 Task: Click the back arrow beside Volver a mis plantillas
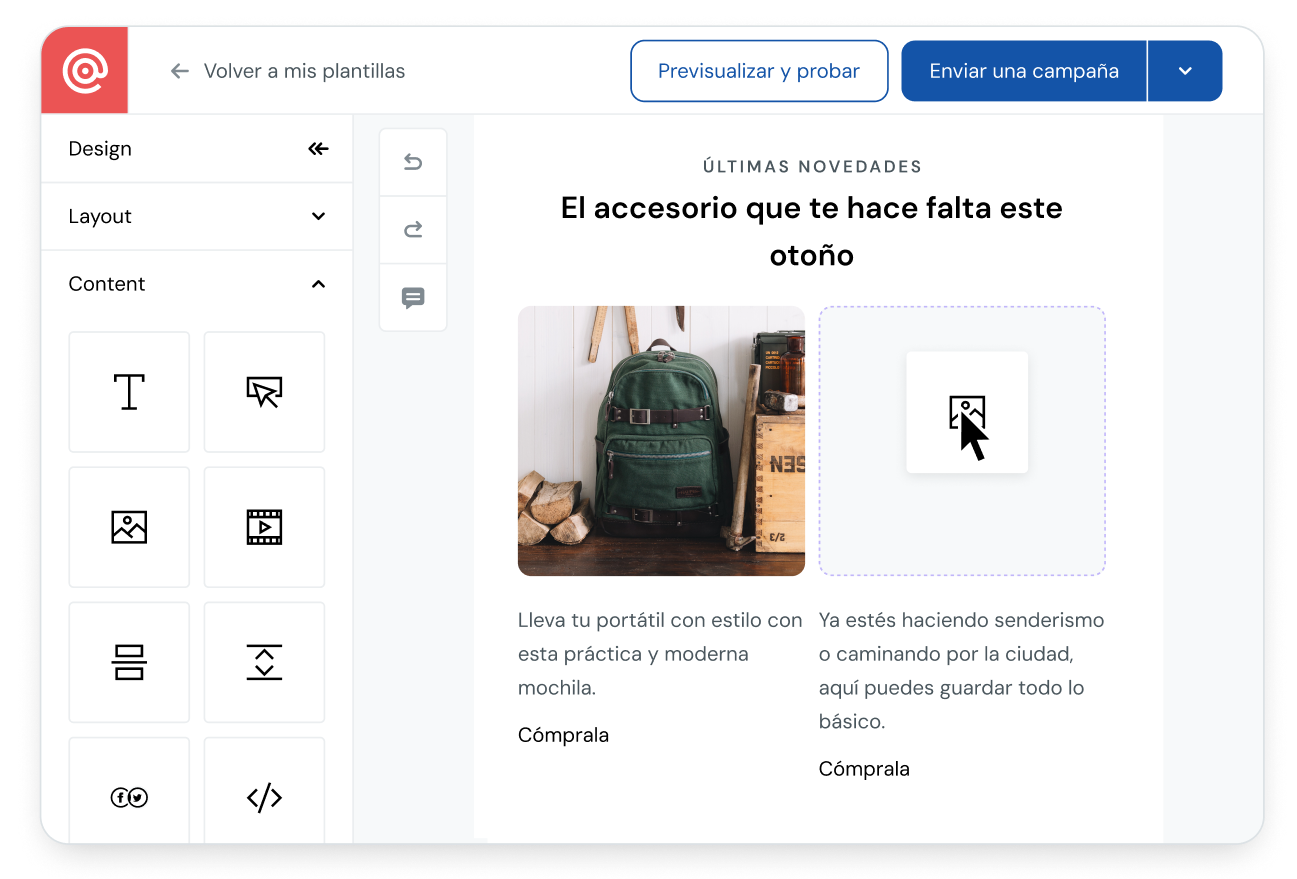pyautogui.click(x=180, y=71)
